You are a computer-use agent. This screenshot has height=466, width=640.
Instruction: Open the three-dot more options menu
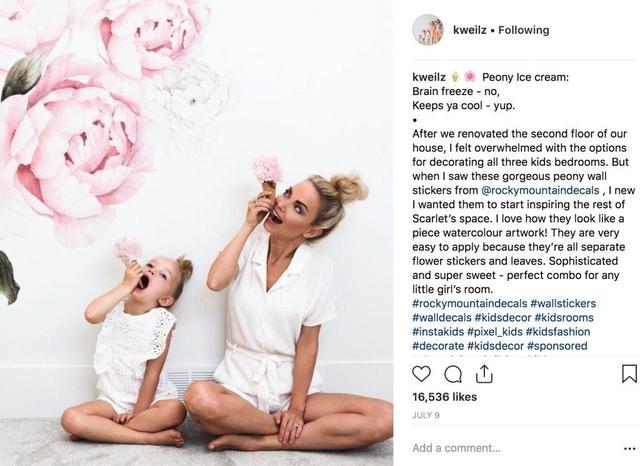tap(630, 448)
